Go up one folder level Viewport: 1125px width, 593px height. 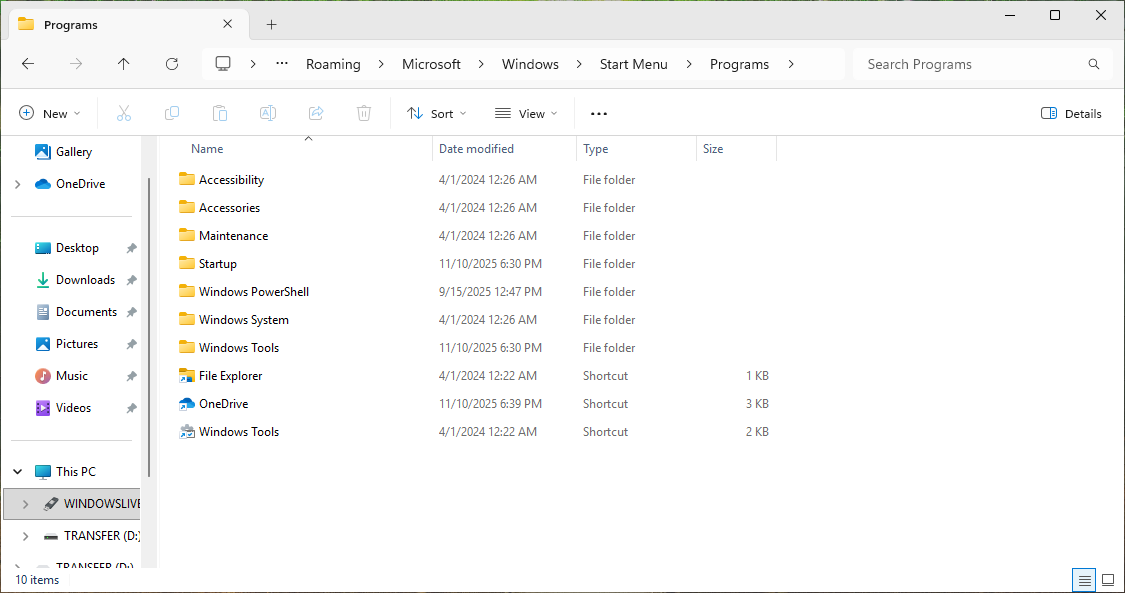pos(124,64)
